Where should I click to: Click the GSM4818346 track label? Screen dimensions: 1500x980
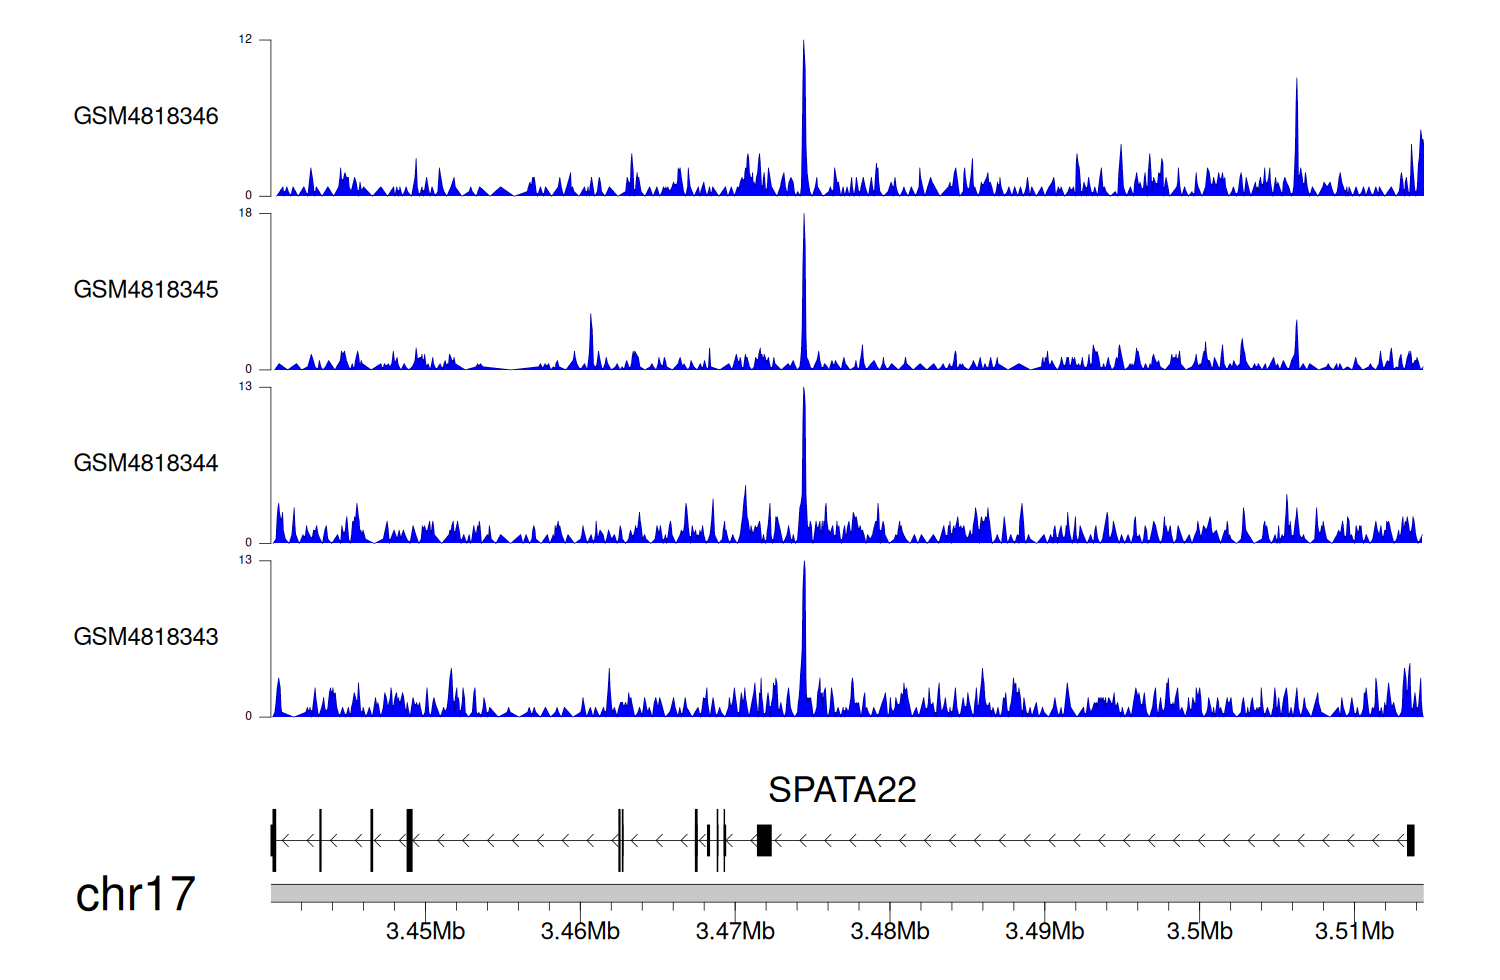(x=146, y=116)
